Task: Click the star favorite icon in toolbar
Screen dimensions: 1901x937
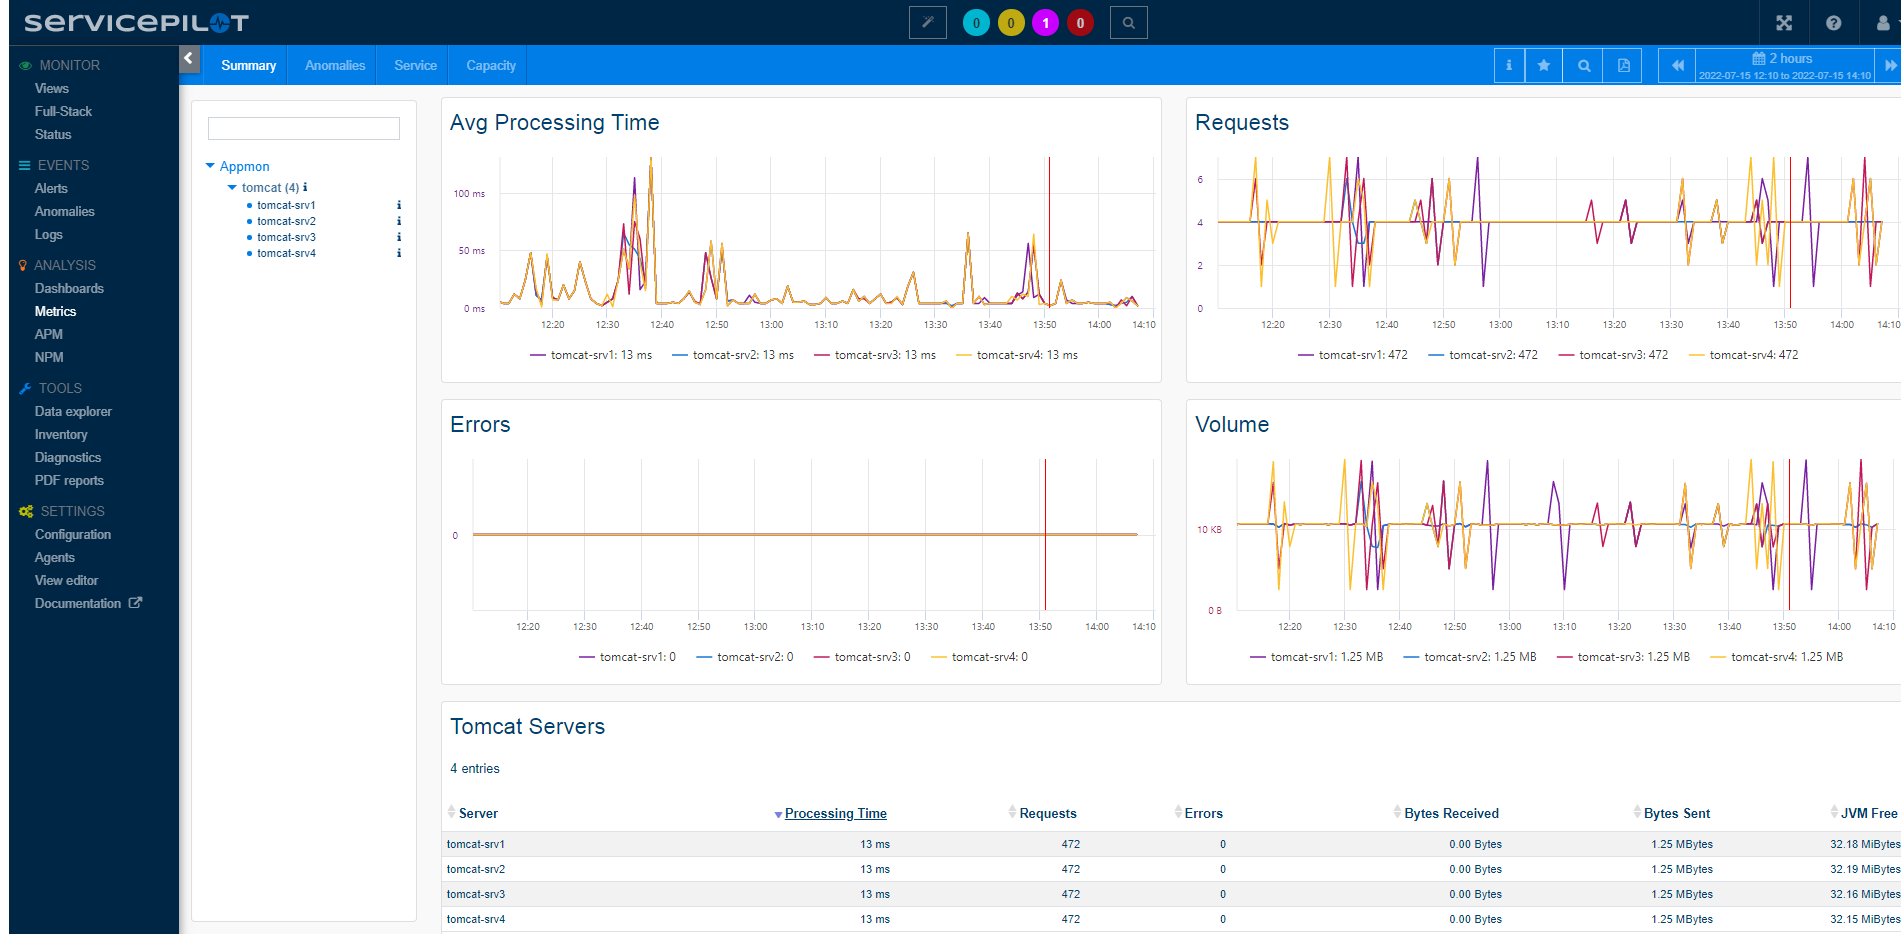Action: tap(1544, 66)
